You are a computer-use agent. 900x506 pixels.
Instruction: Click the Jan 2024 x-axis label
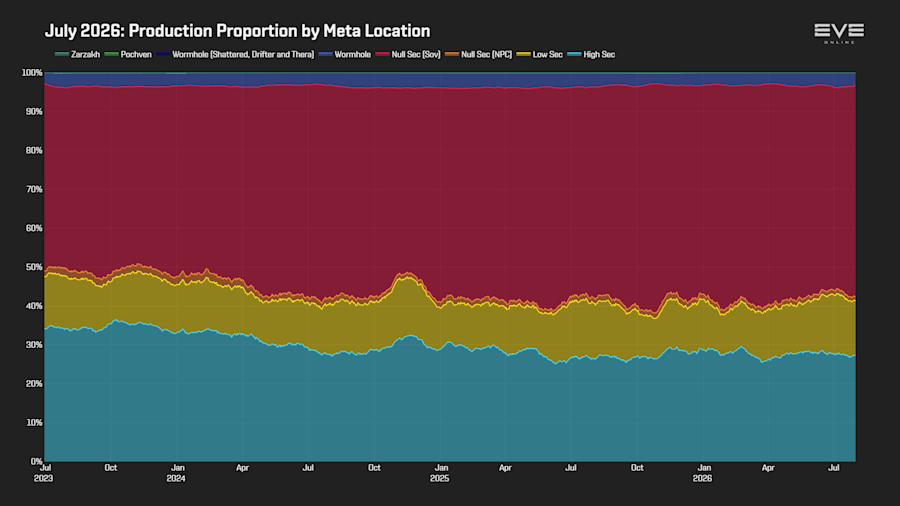176,473
